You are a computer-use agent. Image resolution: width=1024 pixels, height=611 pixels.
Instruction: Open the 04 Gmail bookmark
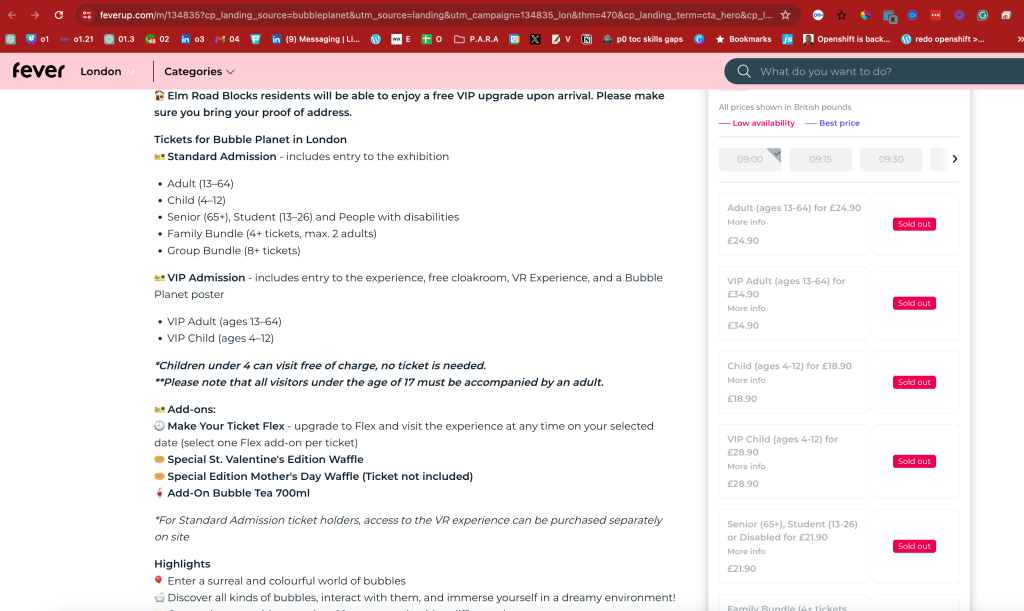pyautogui.click(x=227, y=39)
